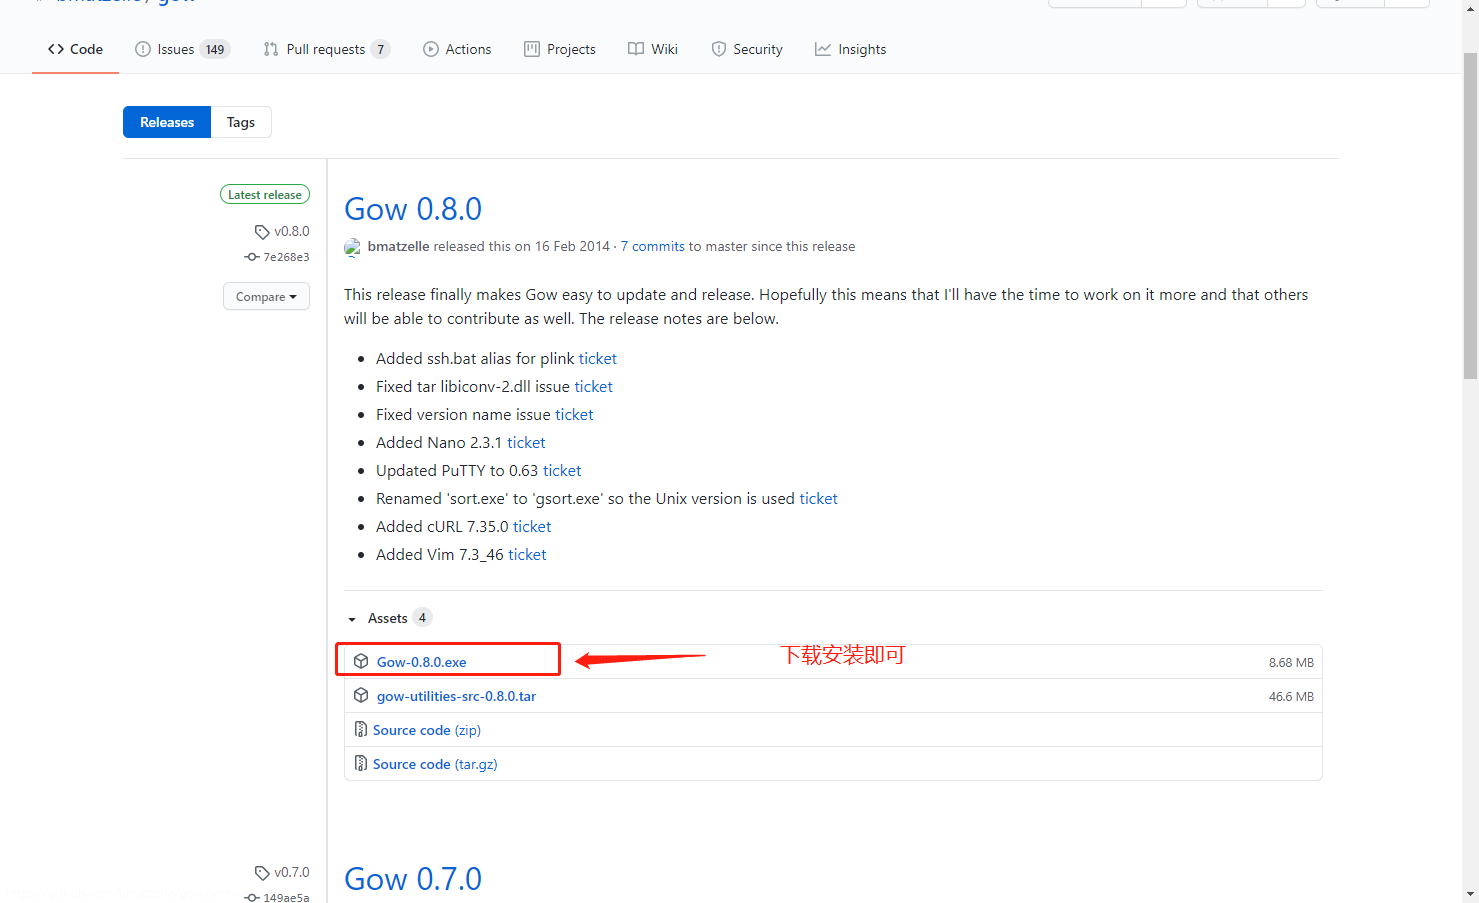
Task: Click the v0.8.0 tag icon
Action: click(x=262, y=232)
